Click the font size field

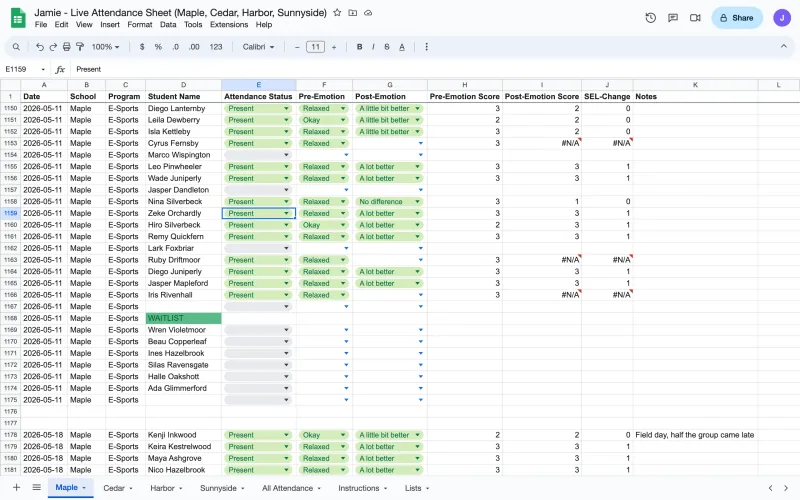pos(315,47)
